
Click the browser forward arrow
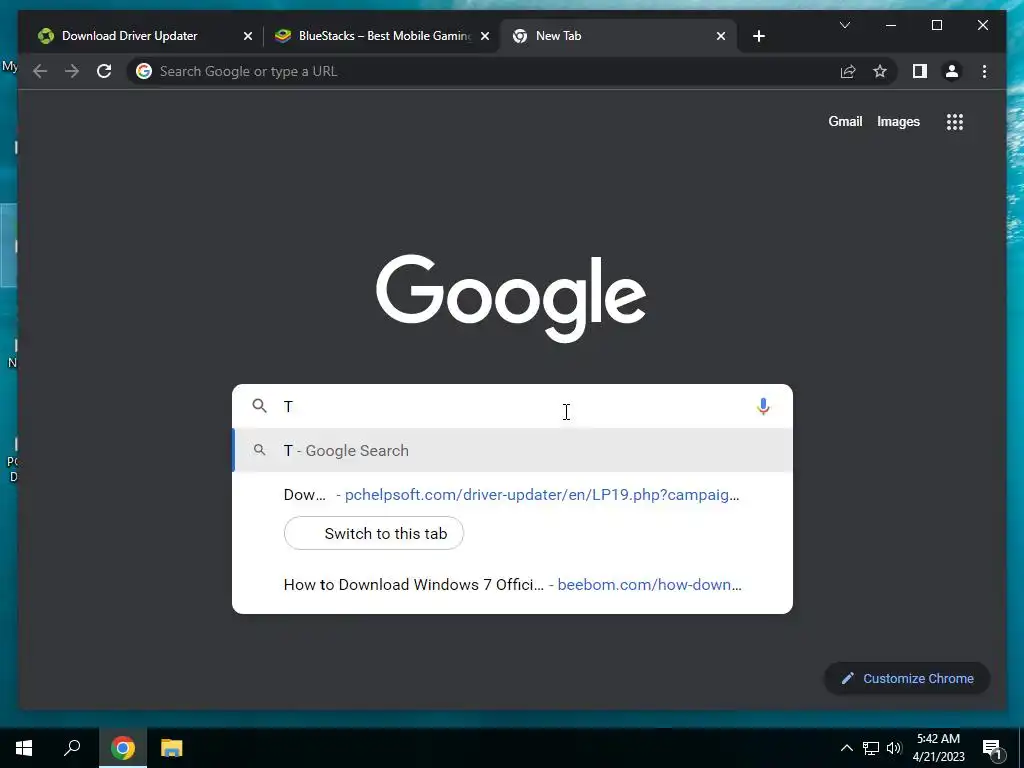pyautogui.click(x=72, y=71)
